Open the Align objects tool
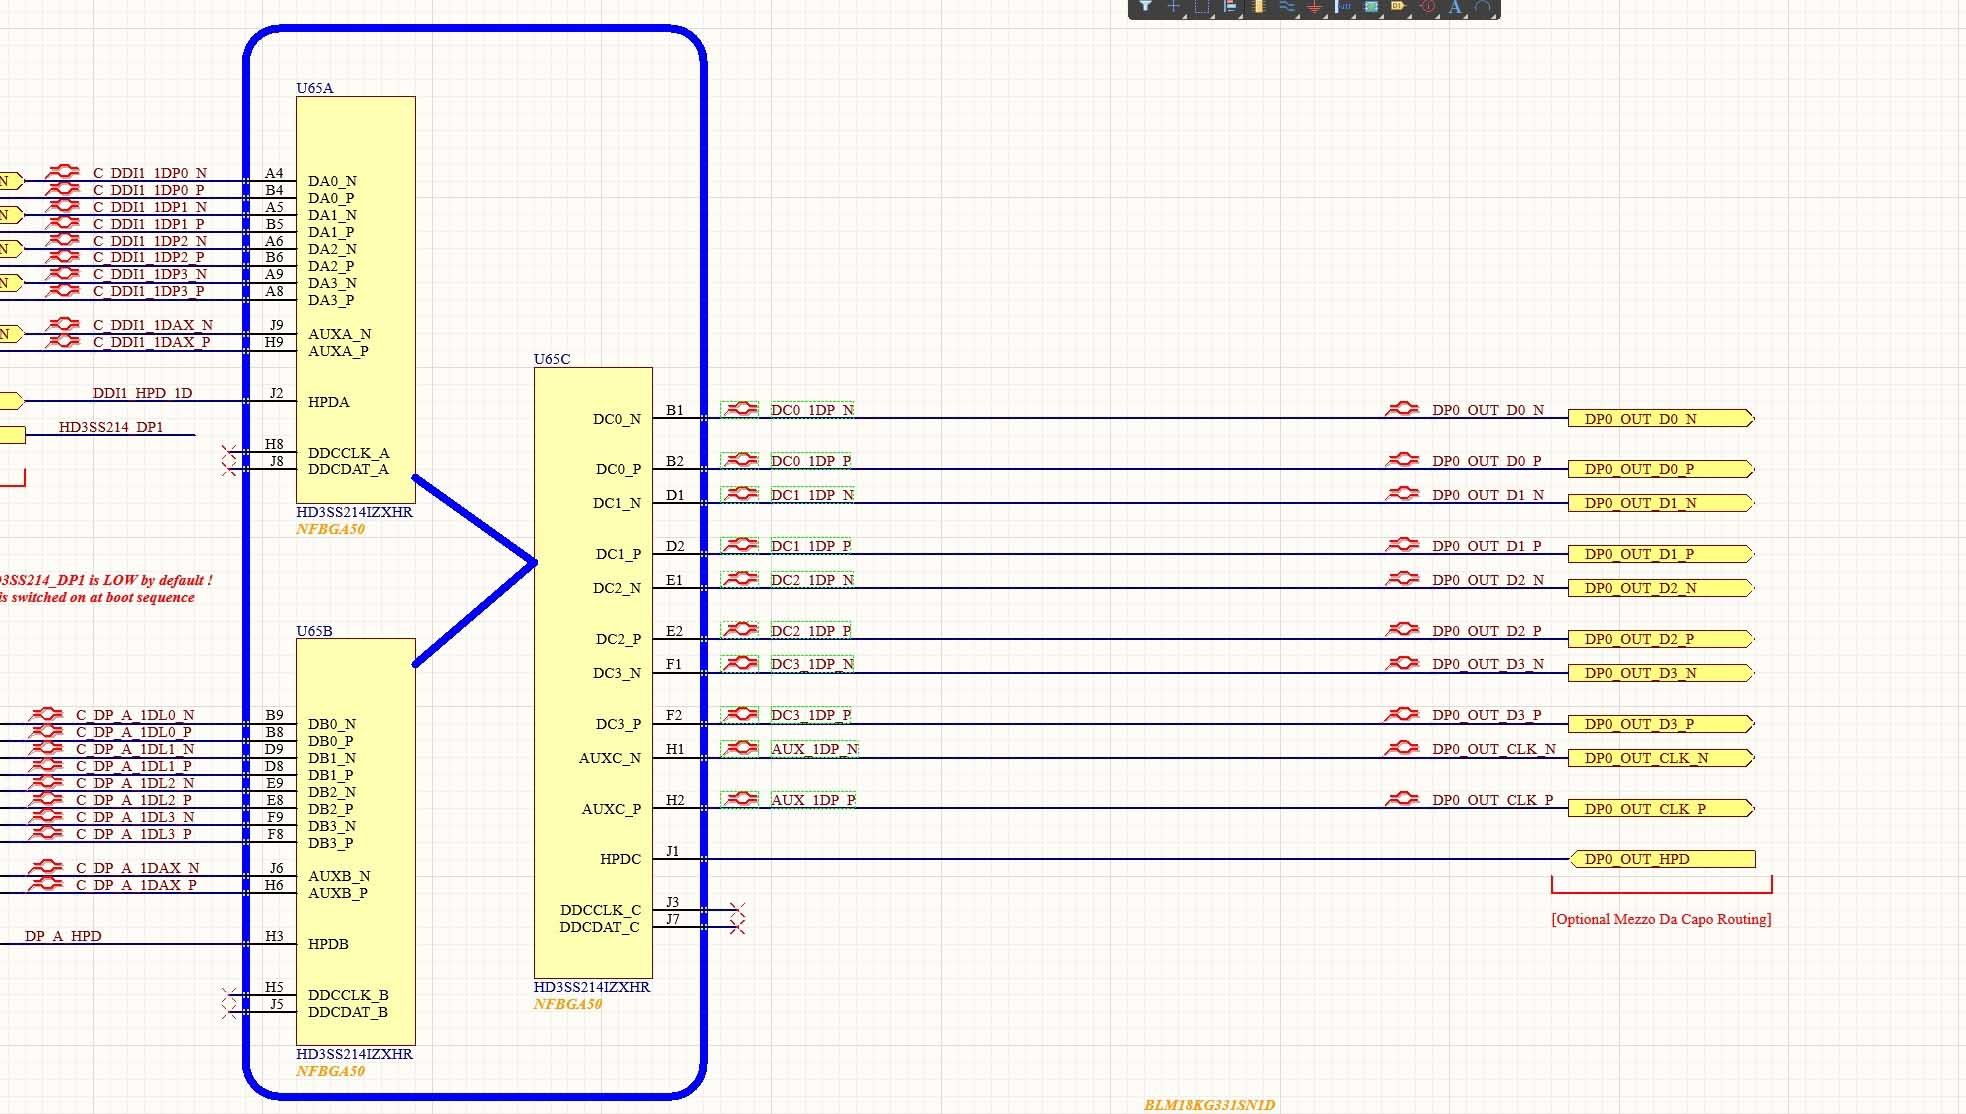 (1230, 6)
